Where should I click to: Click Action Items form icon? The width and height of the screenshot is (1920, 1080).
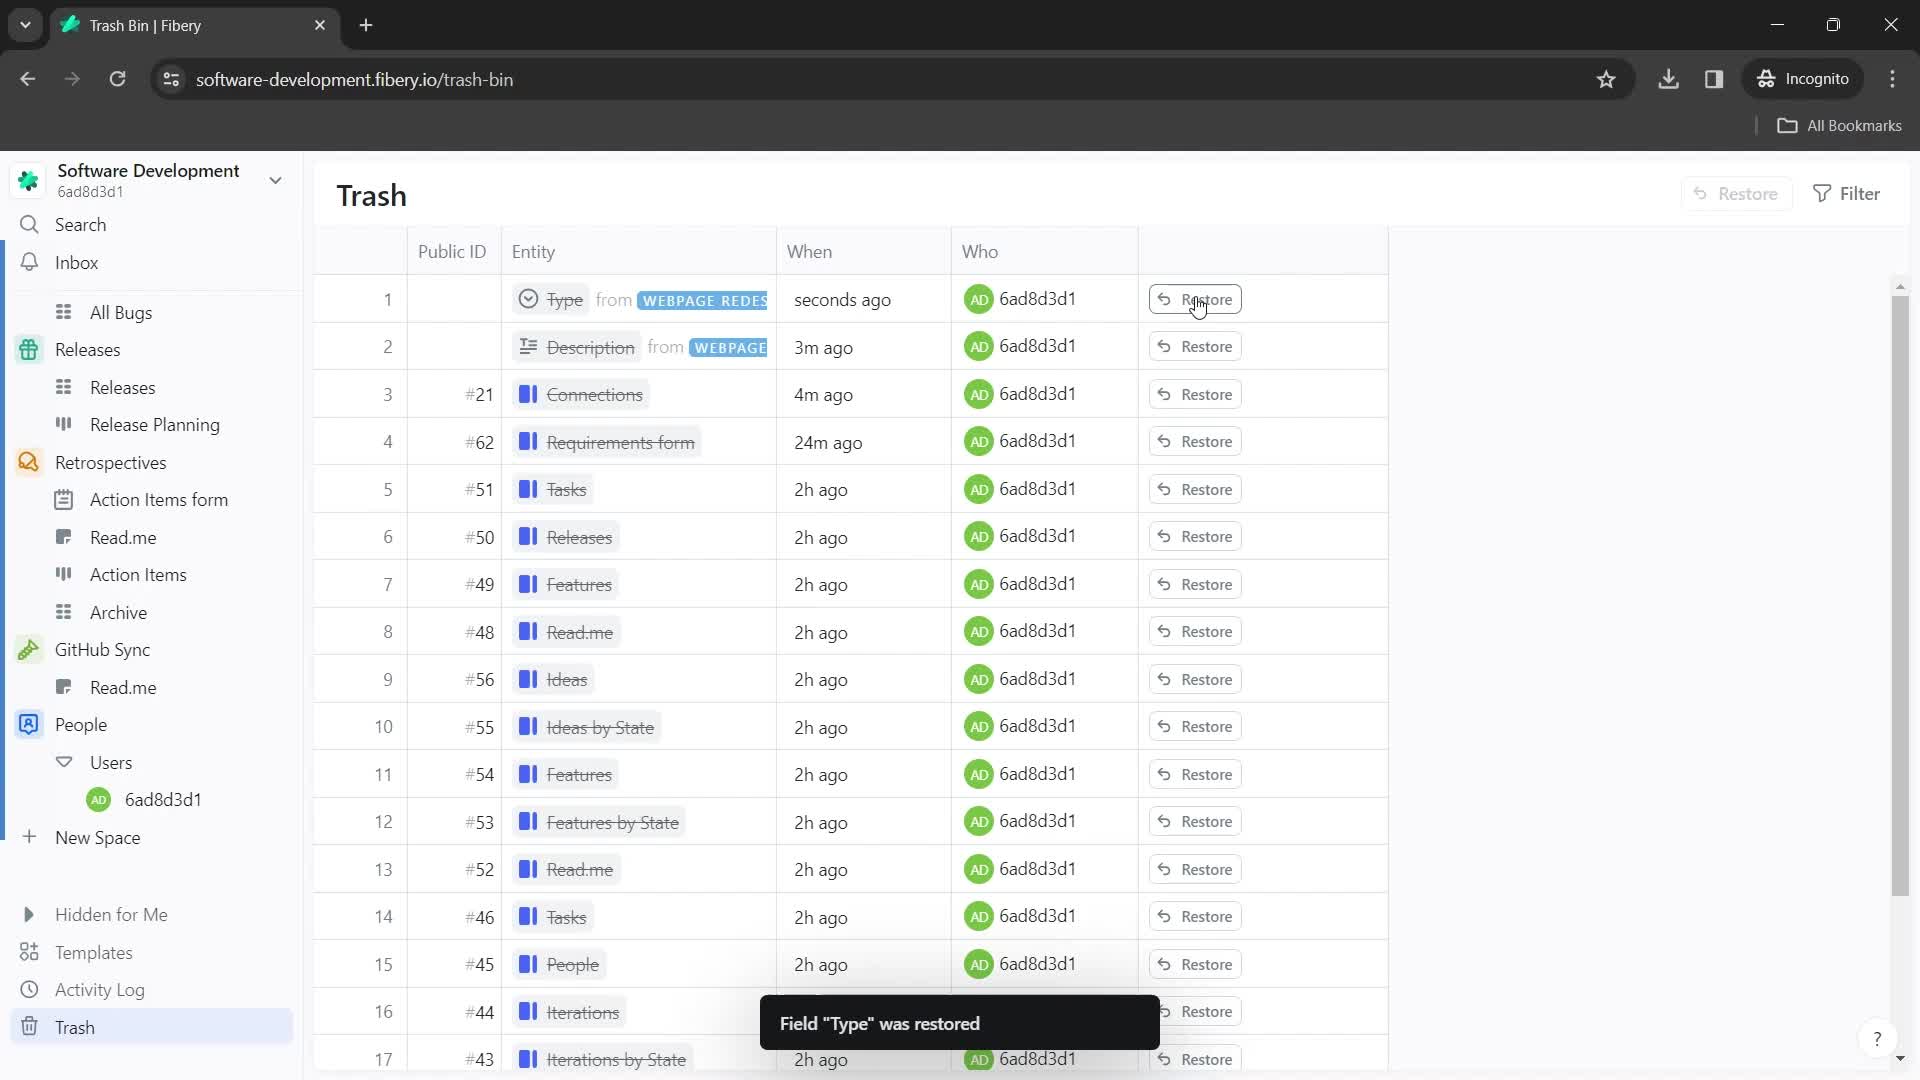tap(64, 499)
